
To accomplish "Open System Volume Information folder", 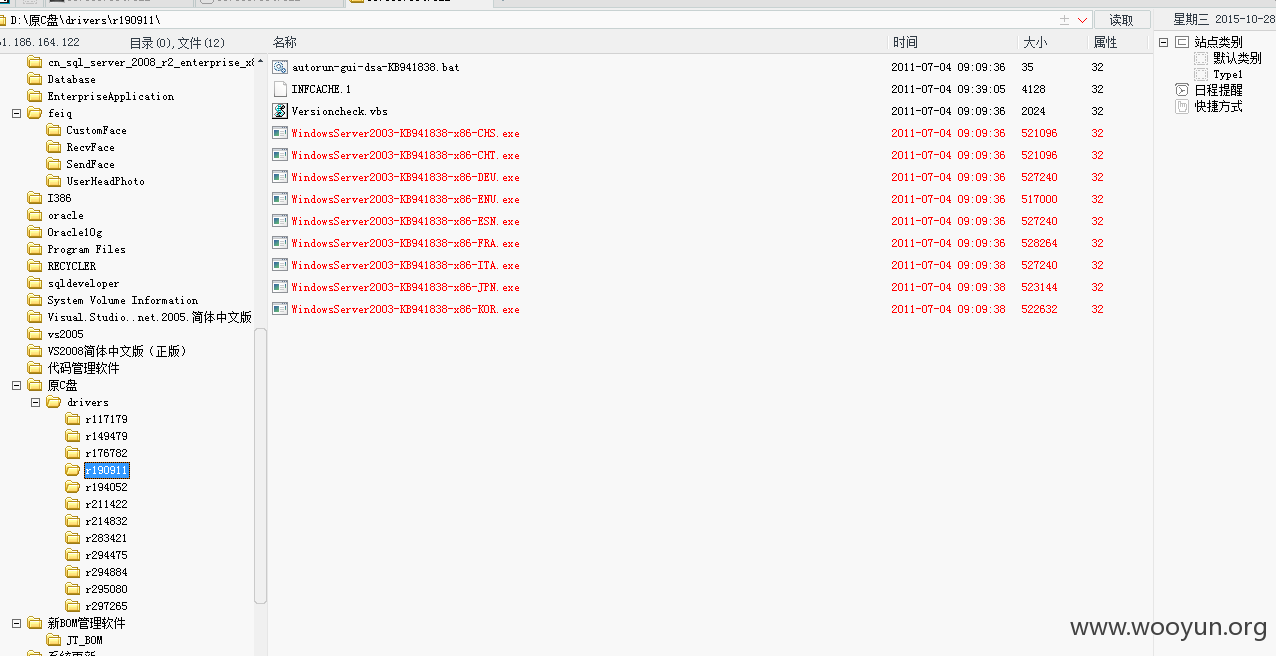I will pyautogui.click(x=122, y=300).
